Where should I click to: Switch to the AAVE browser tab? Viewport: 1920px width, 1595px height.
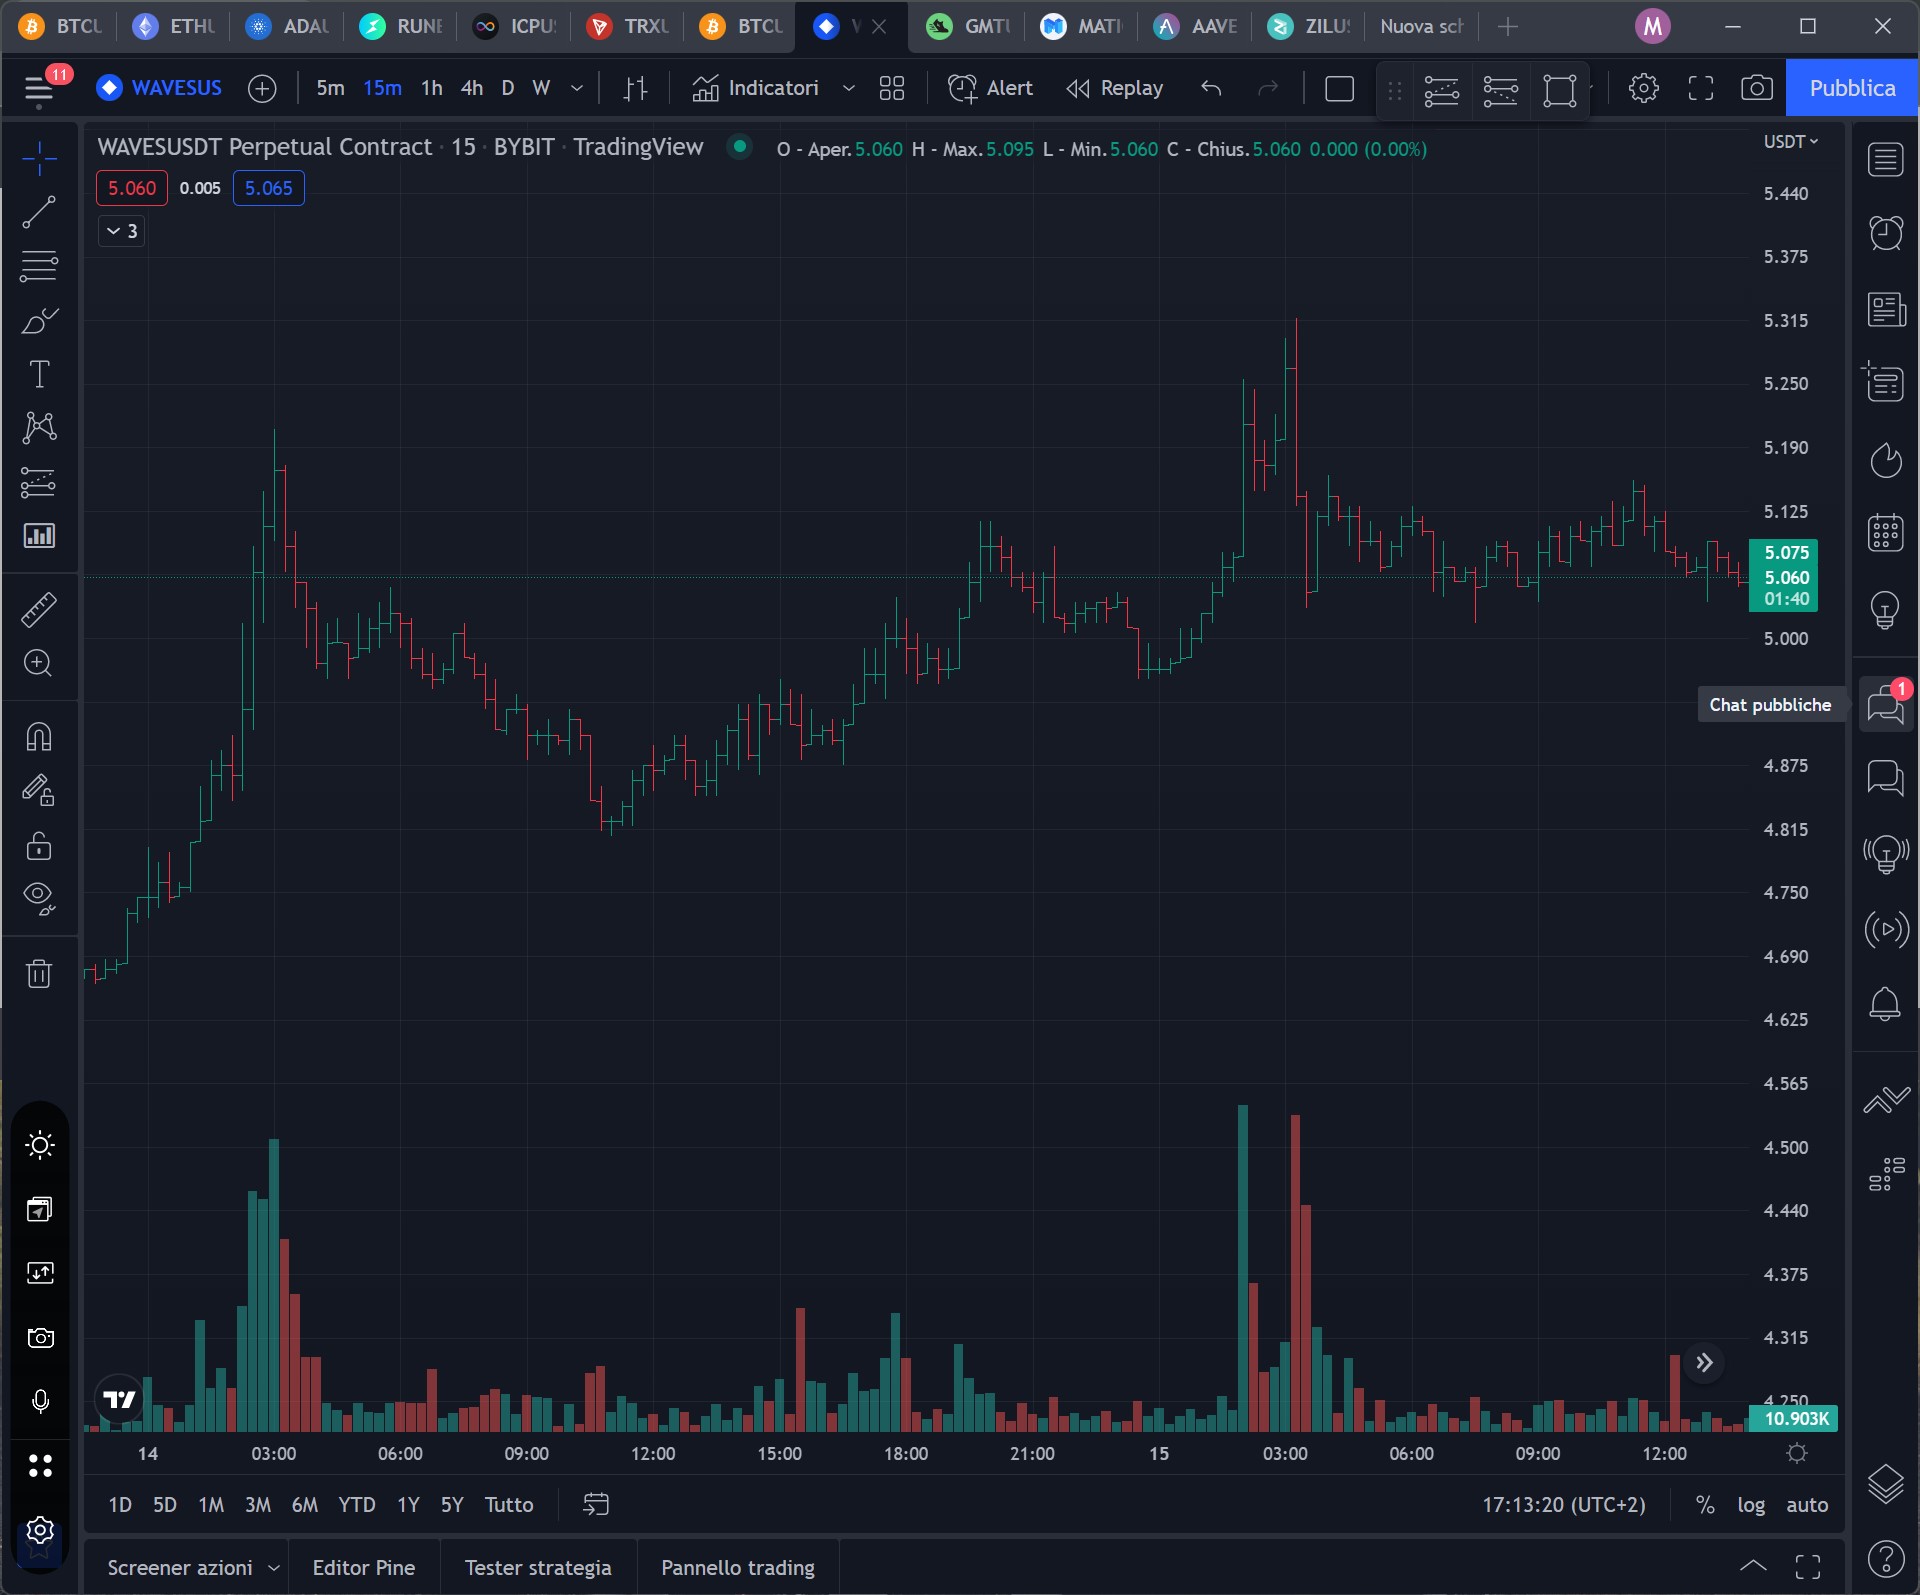click(1196, 27)
